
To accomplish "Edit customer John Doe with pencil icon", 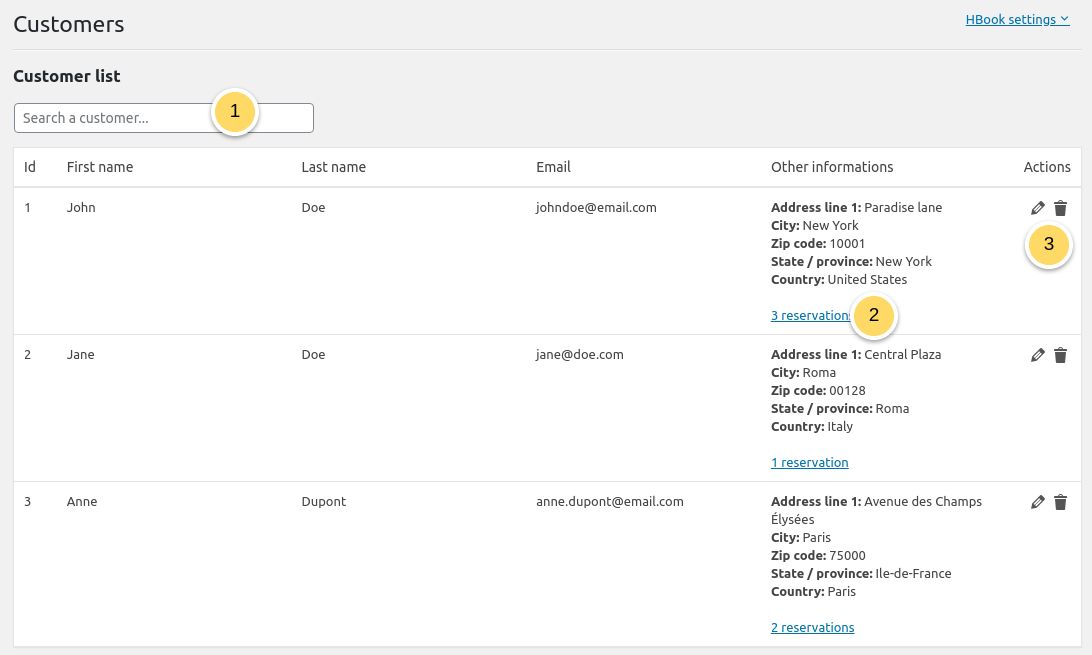I will pos(1038,208).
